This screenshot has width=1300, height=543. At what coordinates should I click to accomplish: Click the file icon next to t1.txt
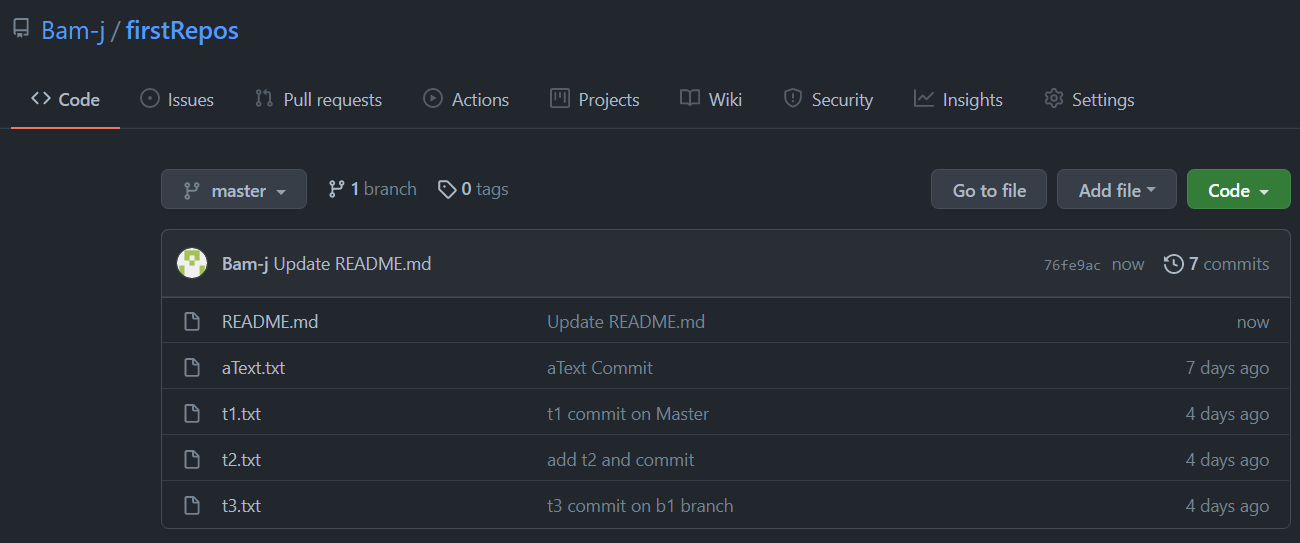192,414
